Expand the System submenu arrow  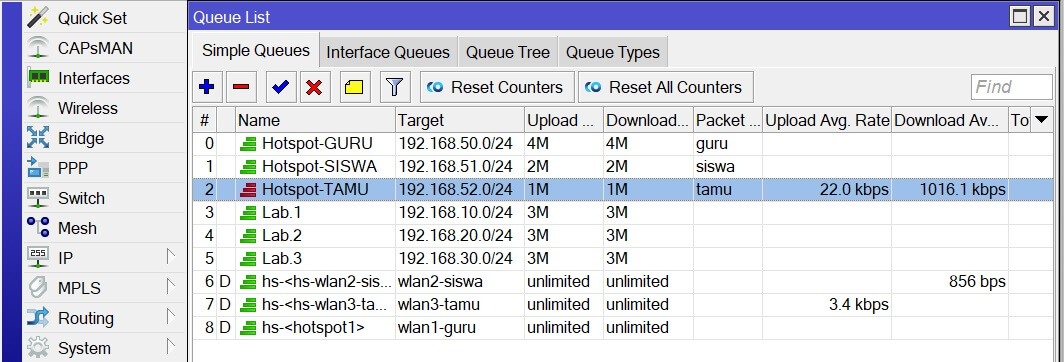pyautogui.click(x=170, y=346)
